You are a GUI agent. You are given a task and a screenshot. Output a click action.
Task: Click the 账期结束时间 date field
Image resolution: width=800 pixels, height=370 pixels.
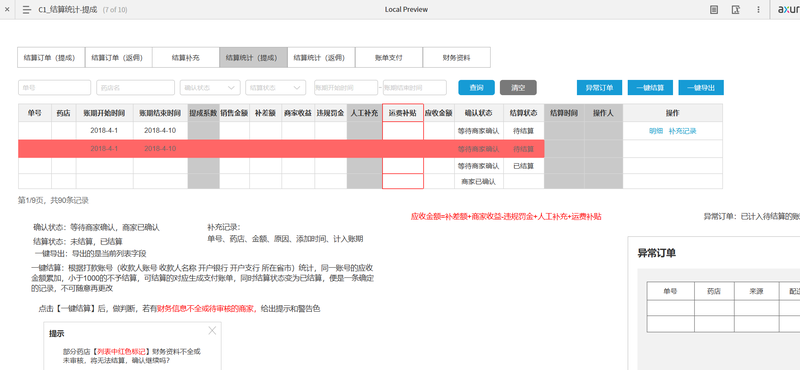pyautogui.click(x=415, y=88)
